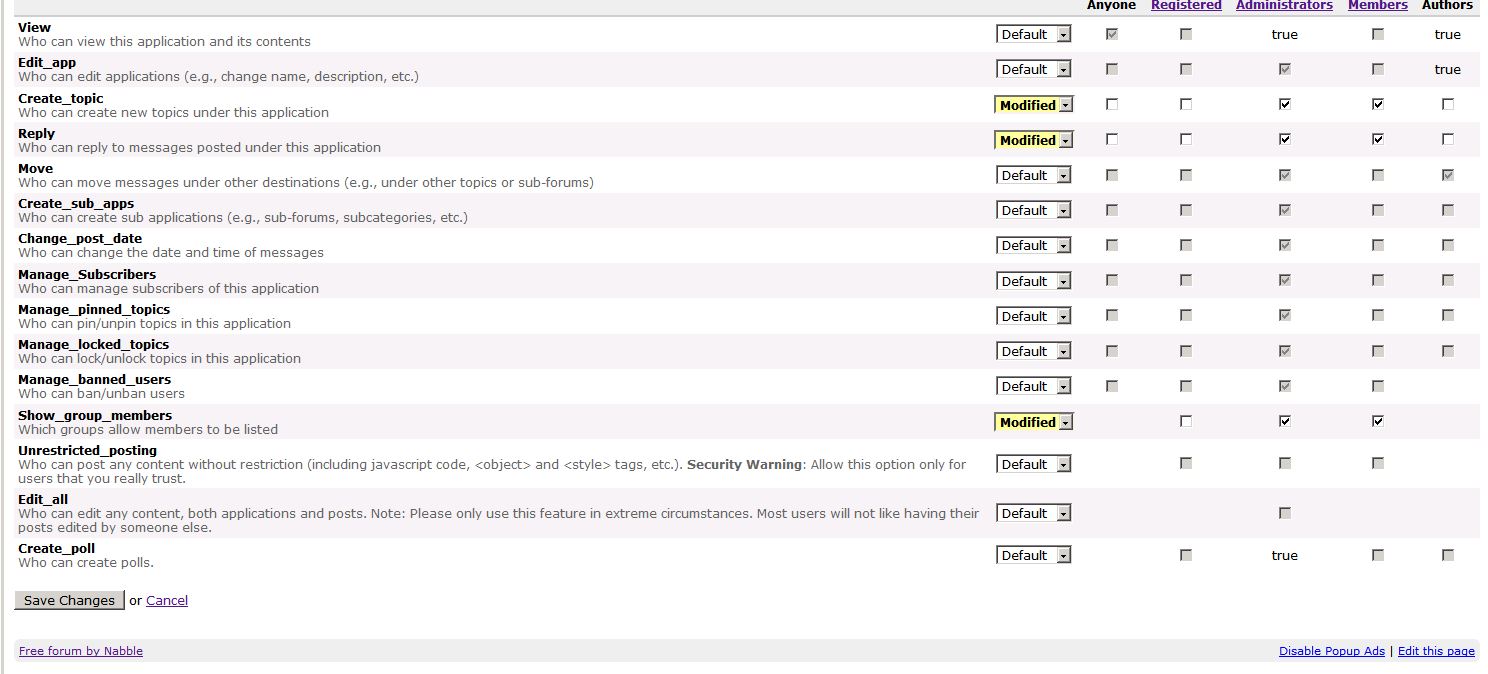The image size is (1488, 674).
Task: Expand the Unrestricted_posting dropdown
Action: pos(1034,464)
